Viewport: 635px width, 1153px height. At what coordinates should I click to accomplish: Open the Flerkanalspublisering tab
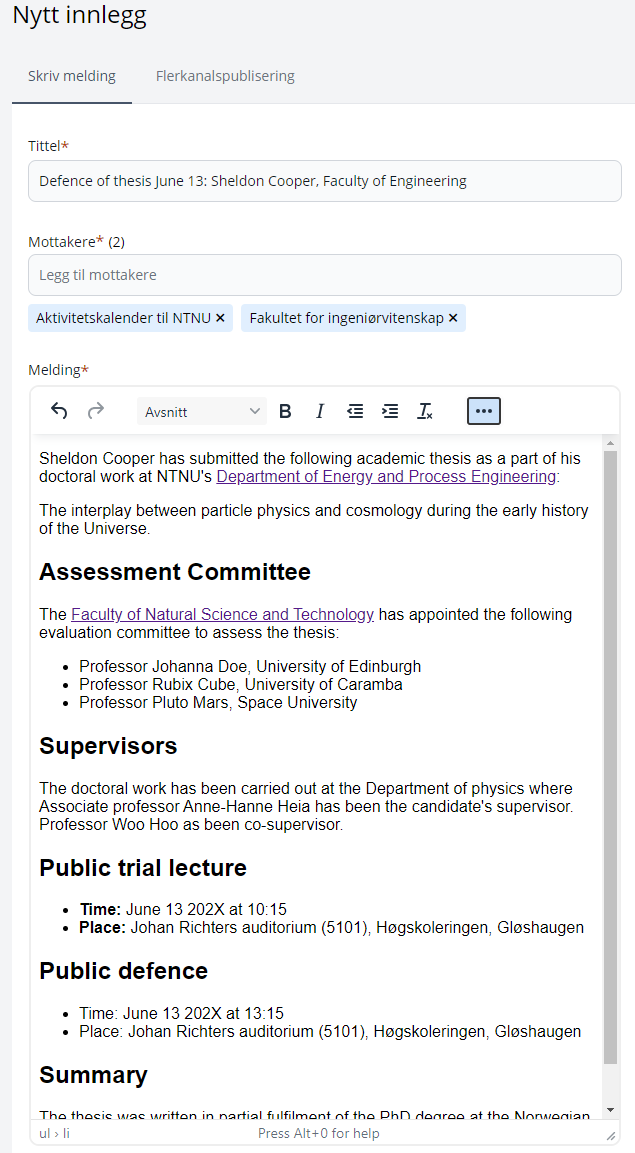225,76
